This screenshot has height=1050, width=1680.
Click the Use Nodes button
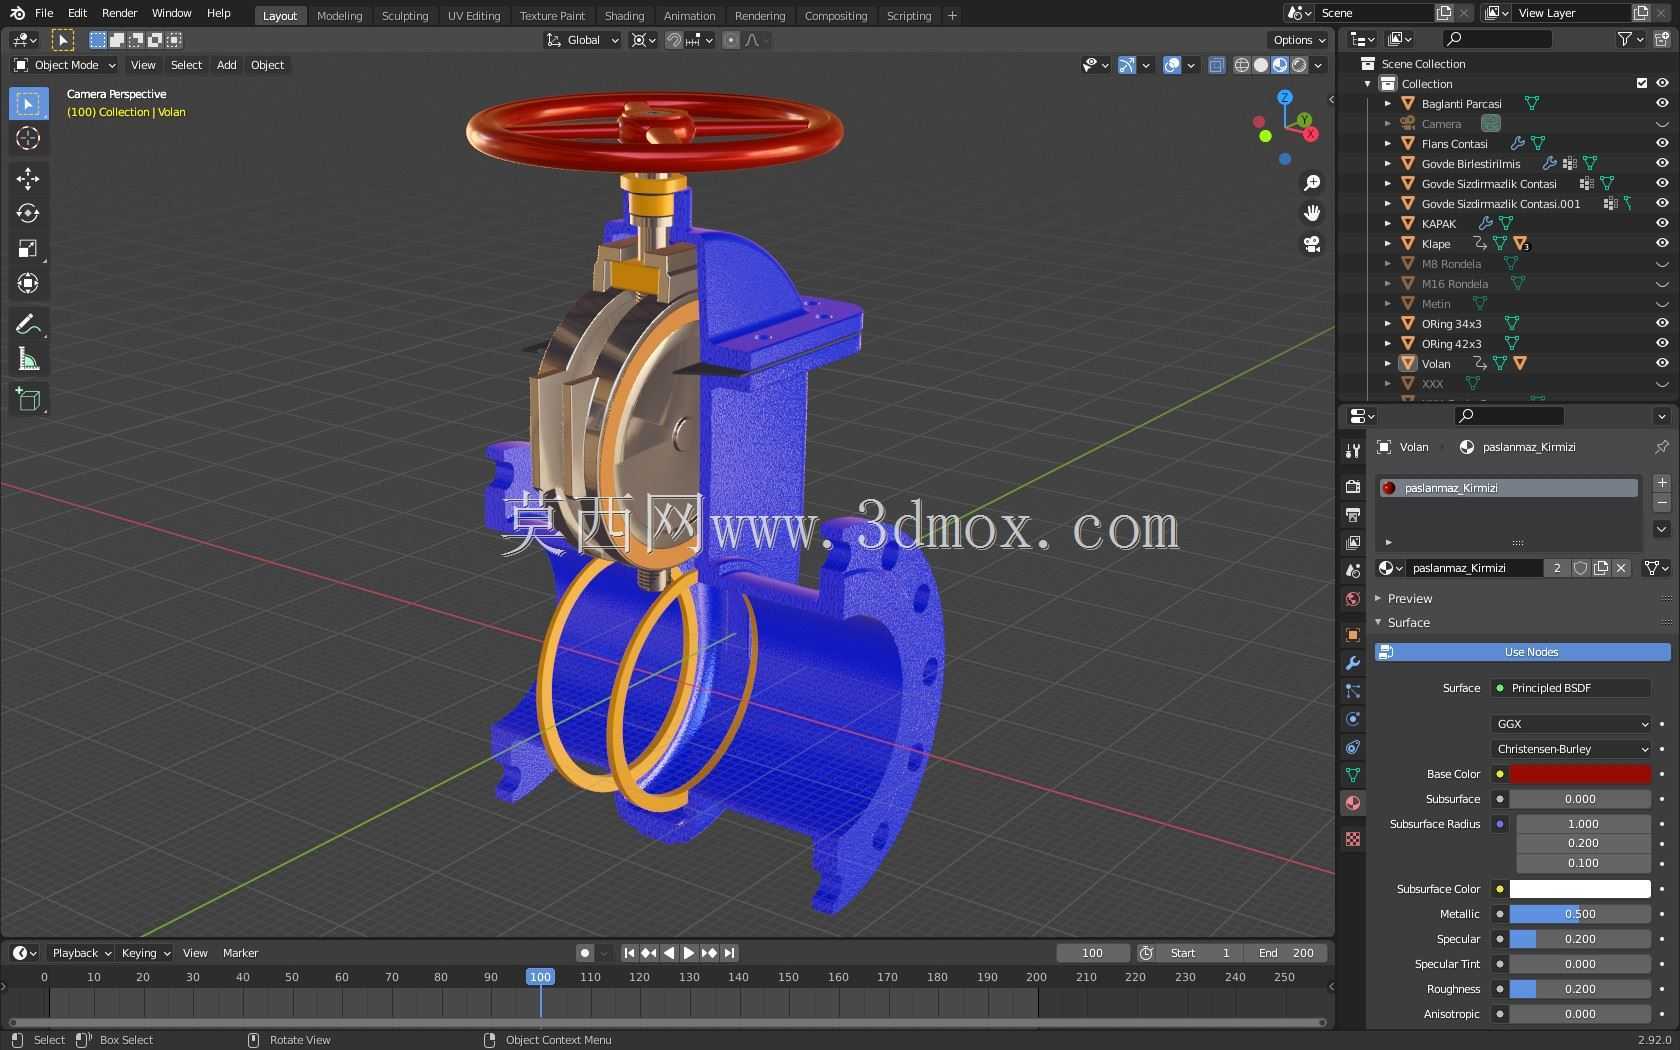(1523, 652)
